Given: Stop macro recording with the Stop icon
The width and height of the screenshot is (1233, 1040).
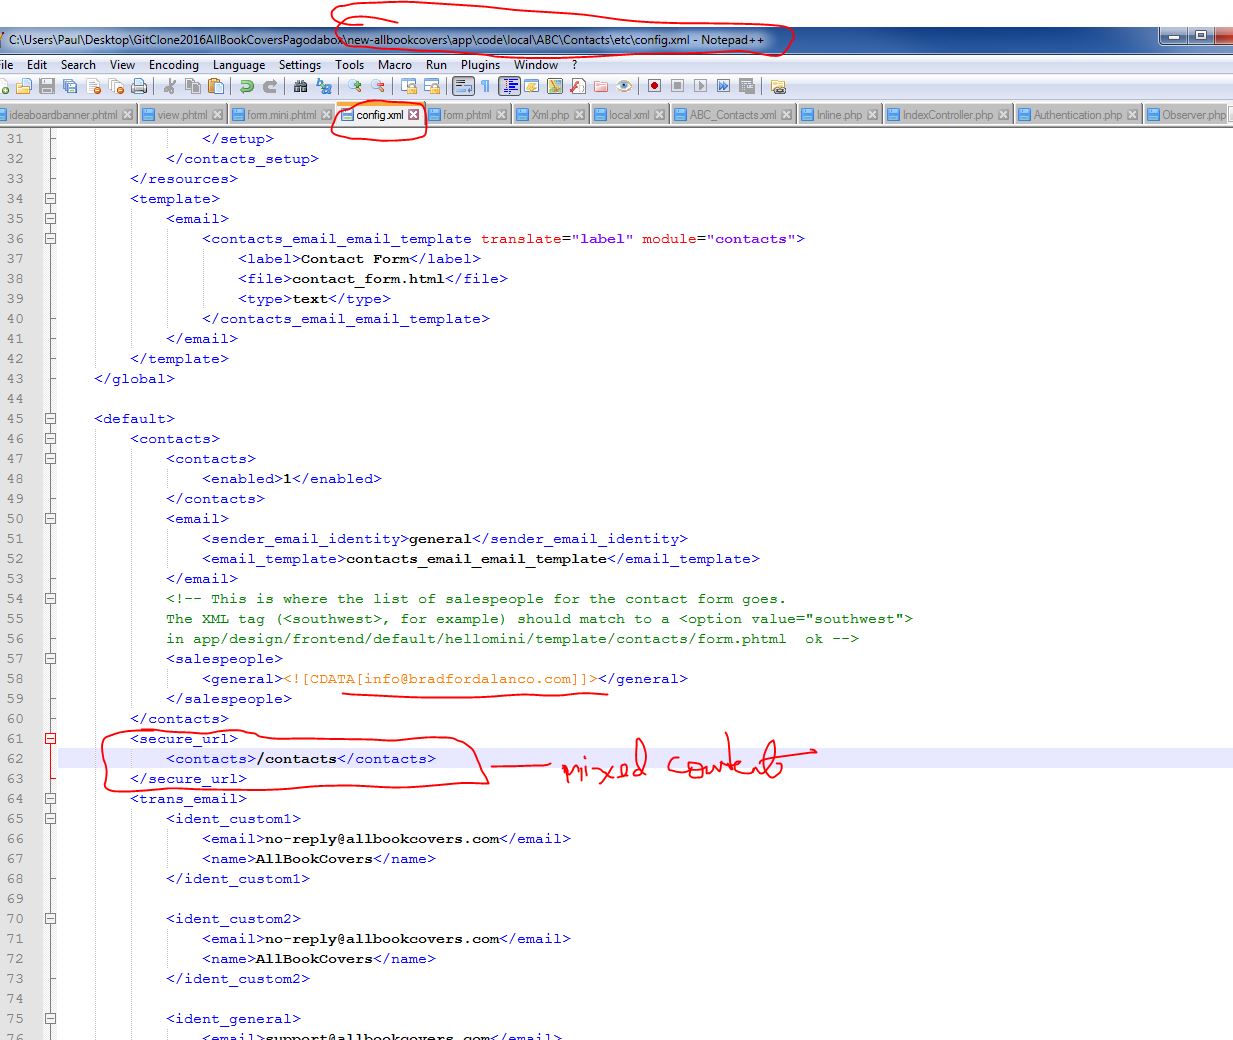Looking at the screenshot, I should 677,86.
